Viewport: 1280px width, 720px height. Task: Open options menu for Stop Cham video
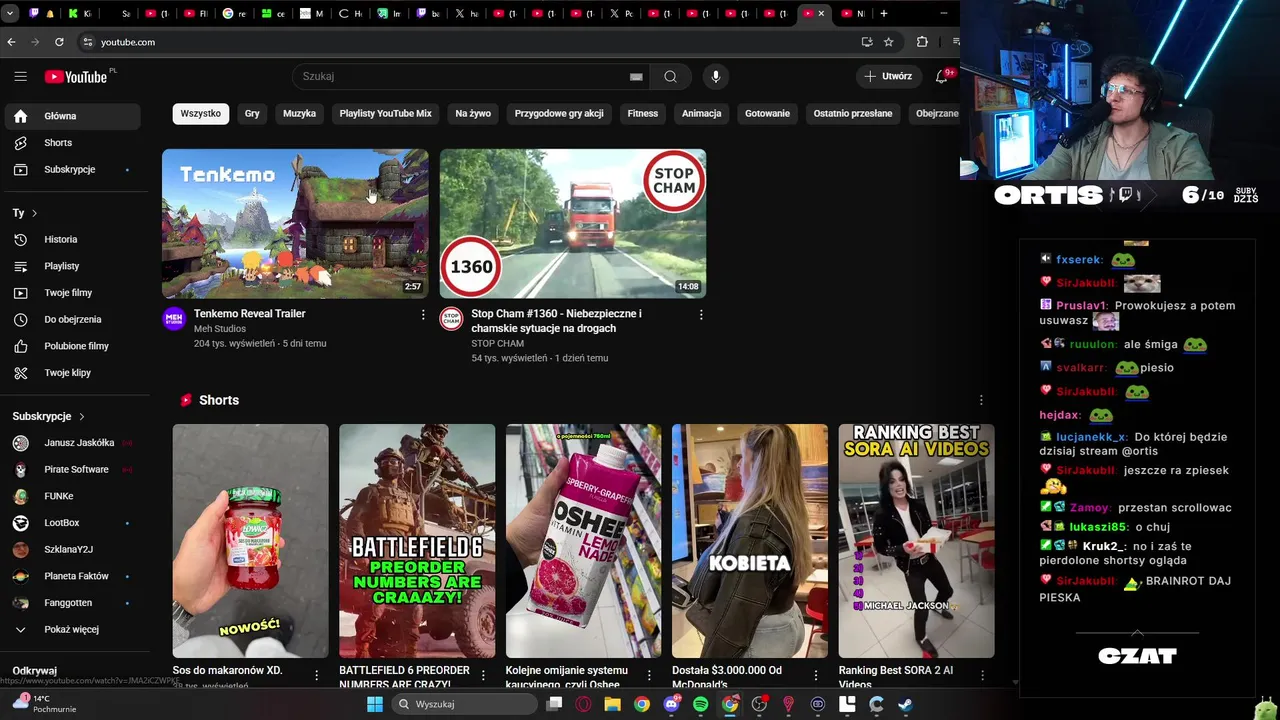tap(701, 314)
